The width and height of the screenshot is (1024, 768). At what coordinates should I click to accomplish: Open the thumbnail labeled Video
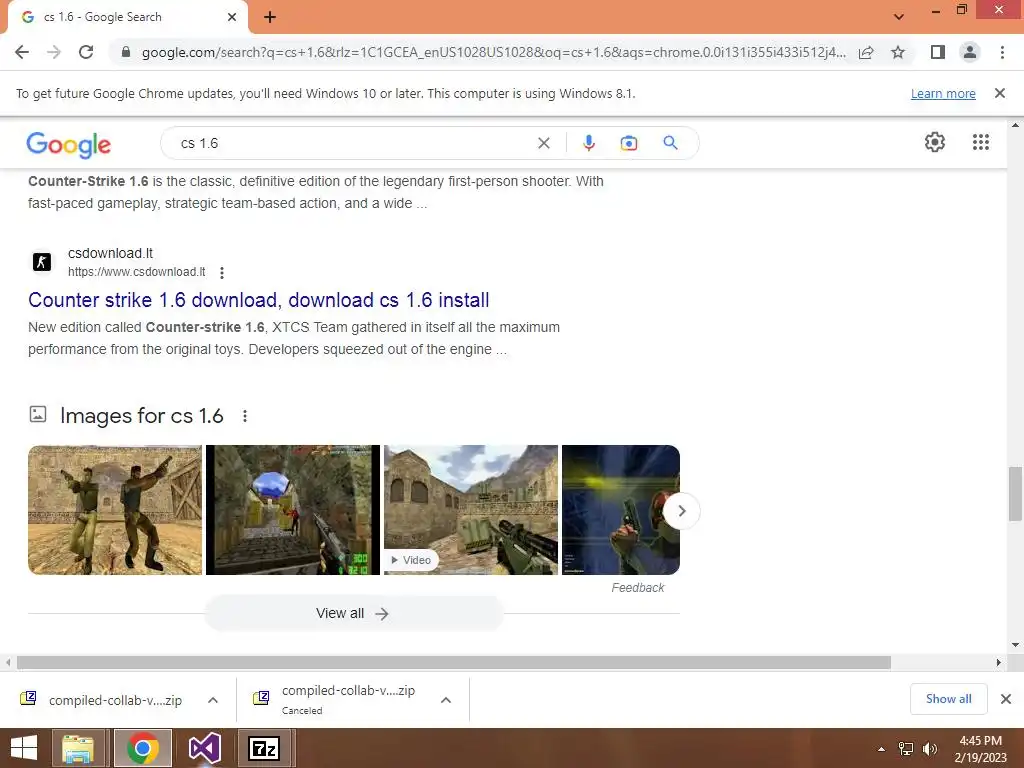click(x=471, y=510)
